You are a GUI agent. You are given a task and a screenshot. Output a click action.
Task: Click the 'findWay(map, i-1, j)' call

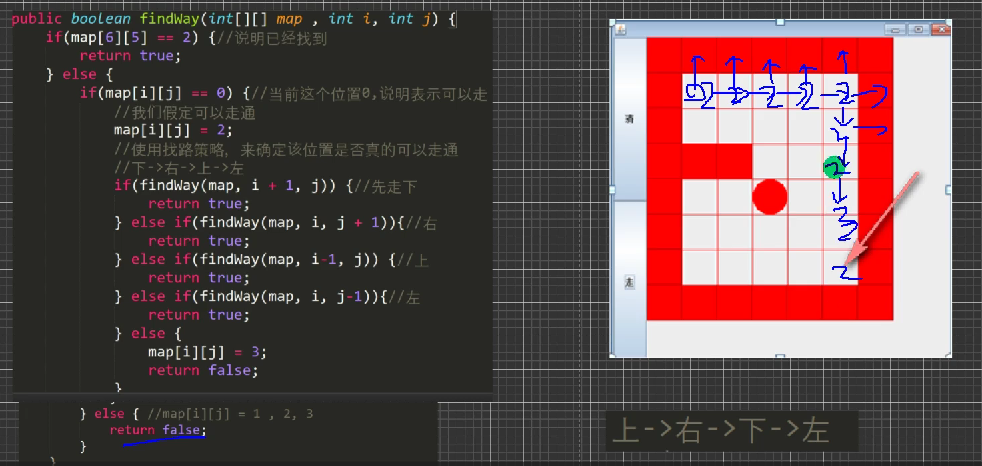point(291,259)
